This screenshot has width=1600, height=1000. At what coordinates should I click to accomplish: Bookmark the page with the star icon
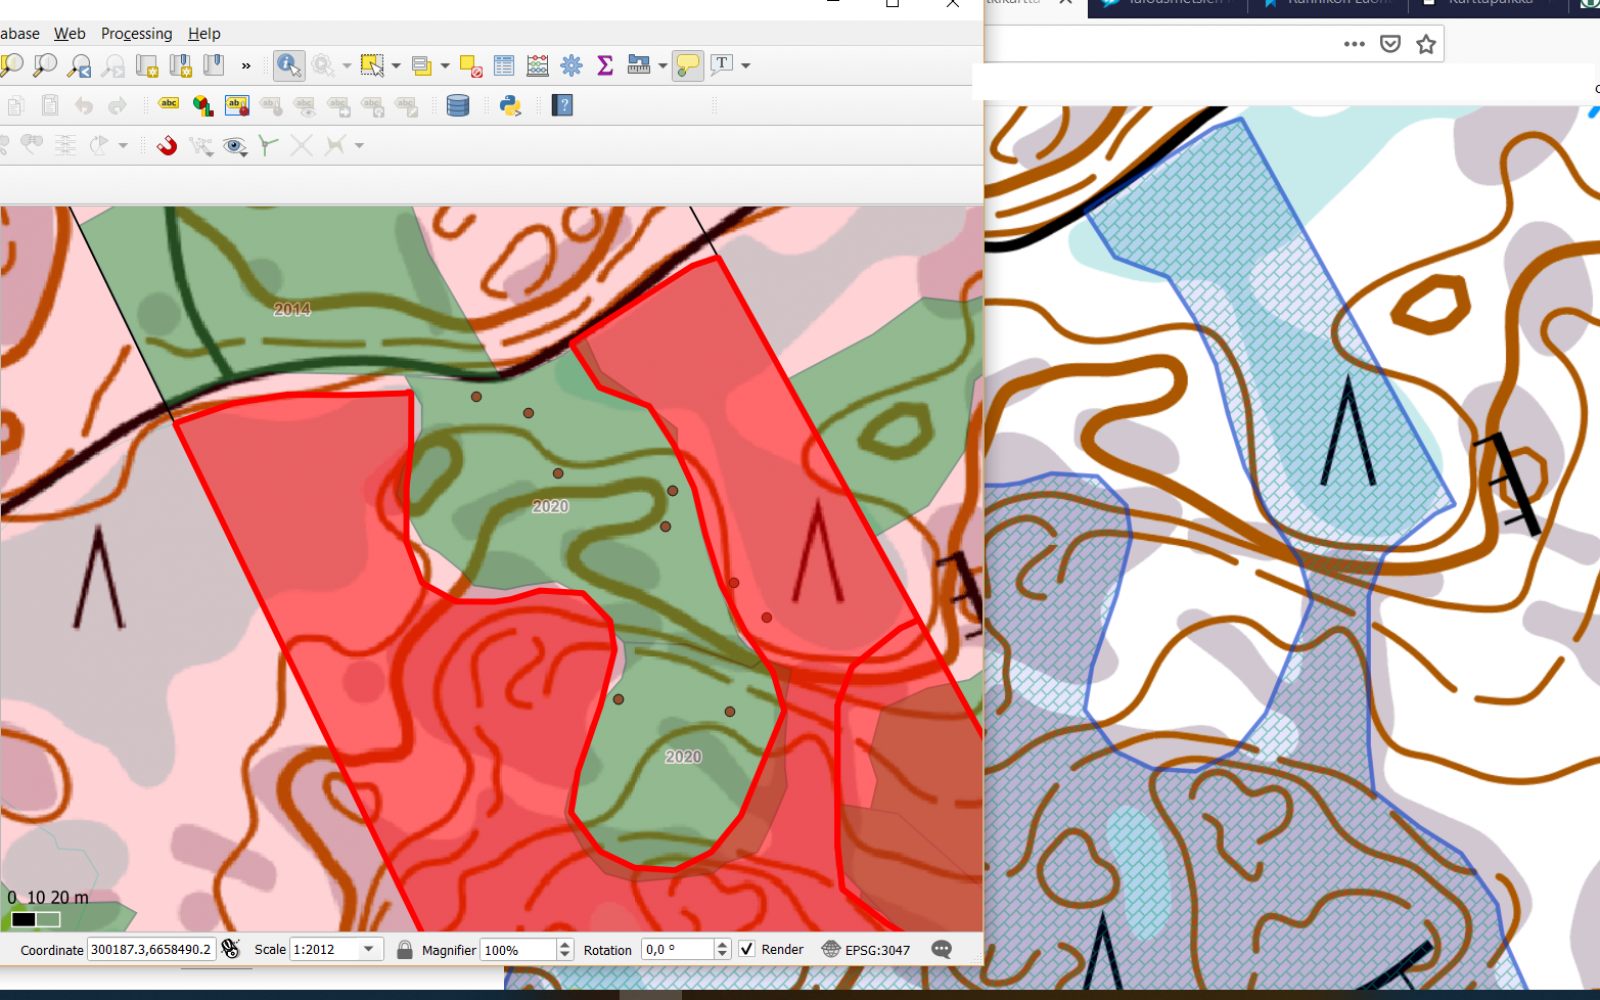tap(1426, 44)
